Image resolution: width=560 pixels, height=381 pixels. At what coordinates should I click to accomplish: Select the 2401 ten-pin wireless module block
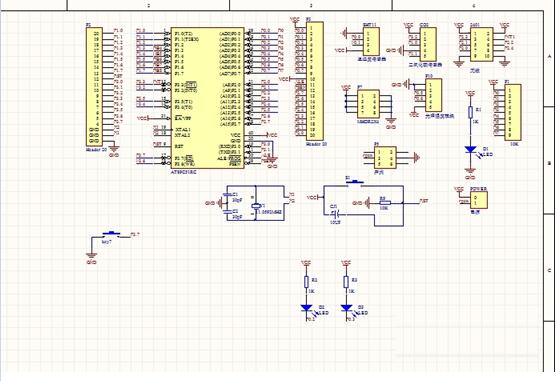[x=481, y=45]
